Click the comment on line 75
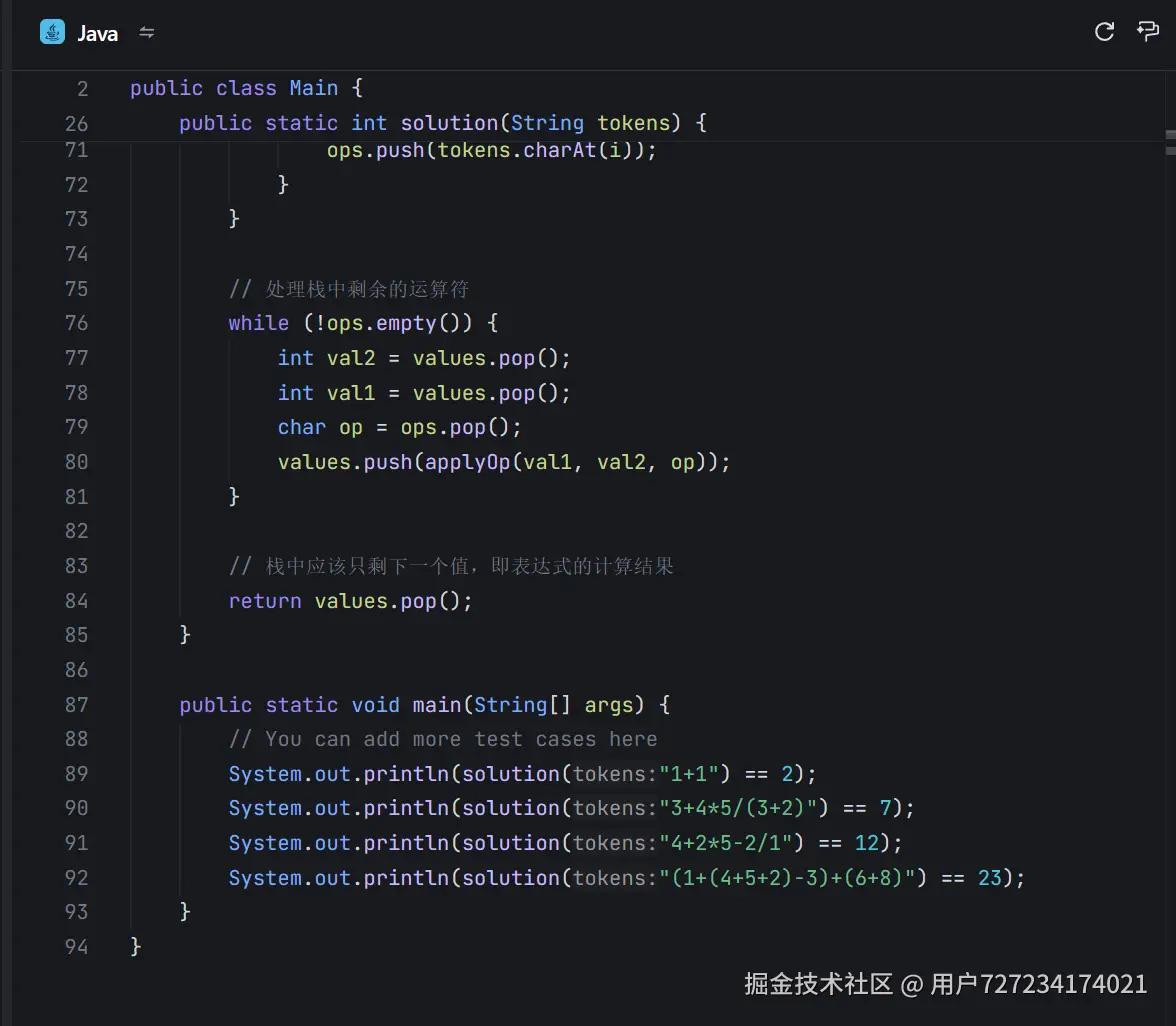The width and height of the screenshot is (1176, 1026). pos(349,290)
